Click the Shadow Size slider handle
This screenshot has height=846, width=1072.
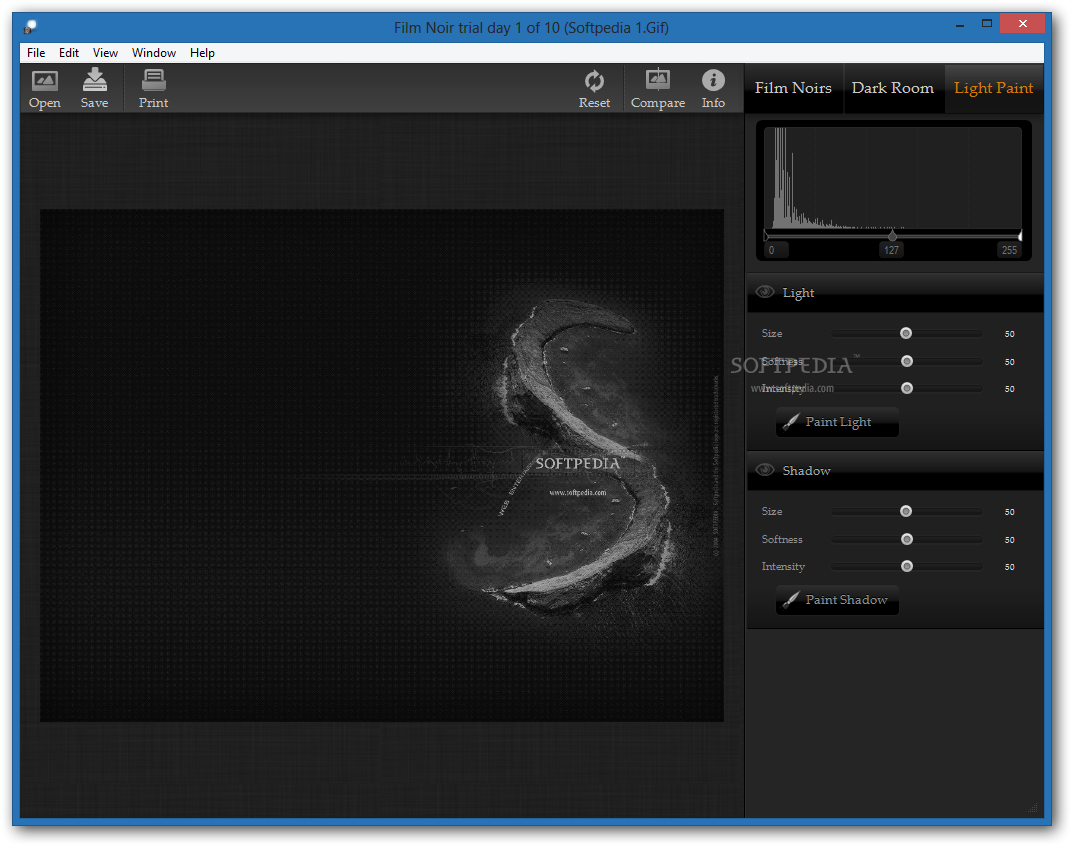tap(906, 512)
